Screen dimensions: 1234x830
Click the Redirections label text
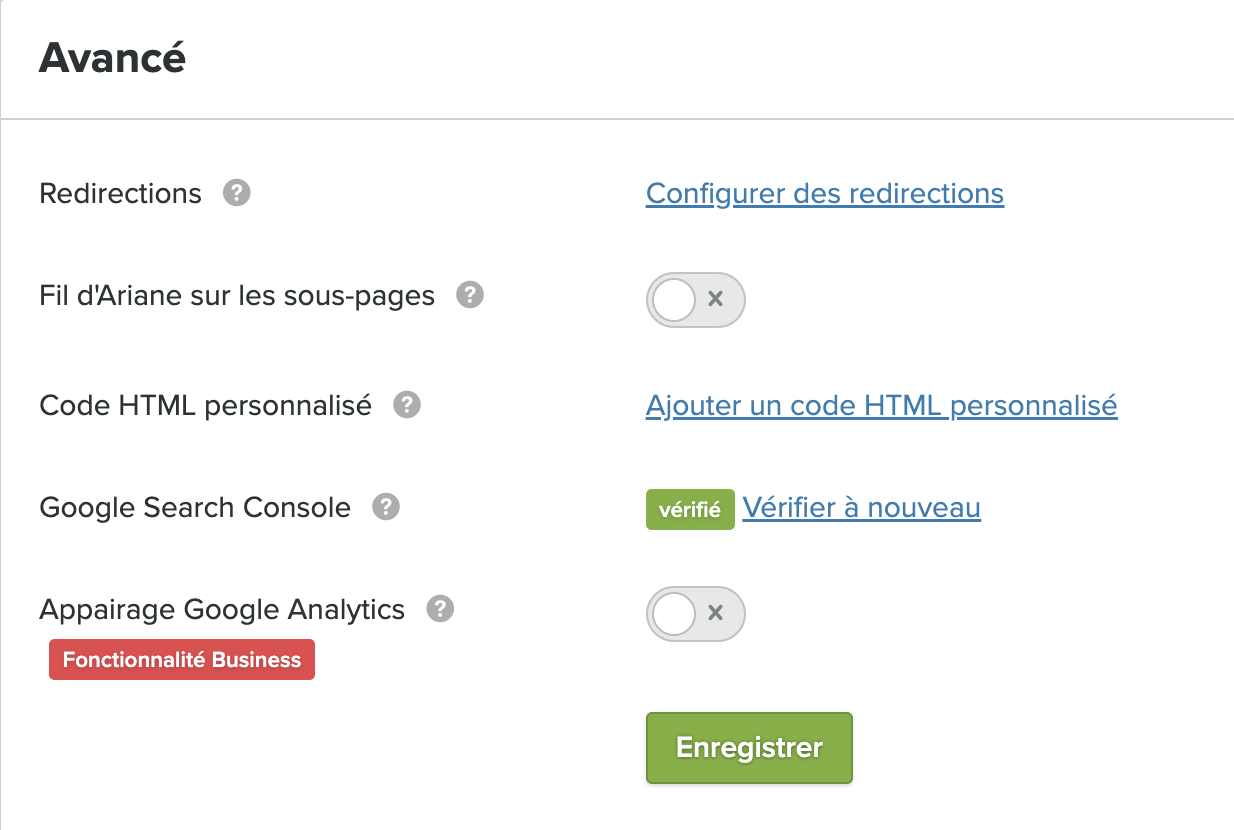pos(120,193)
